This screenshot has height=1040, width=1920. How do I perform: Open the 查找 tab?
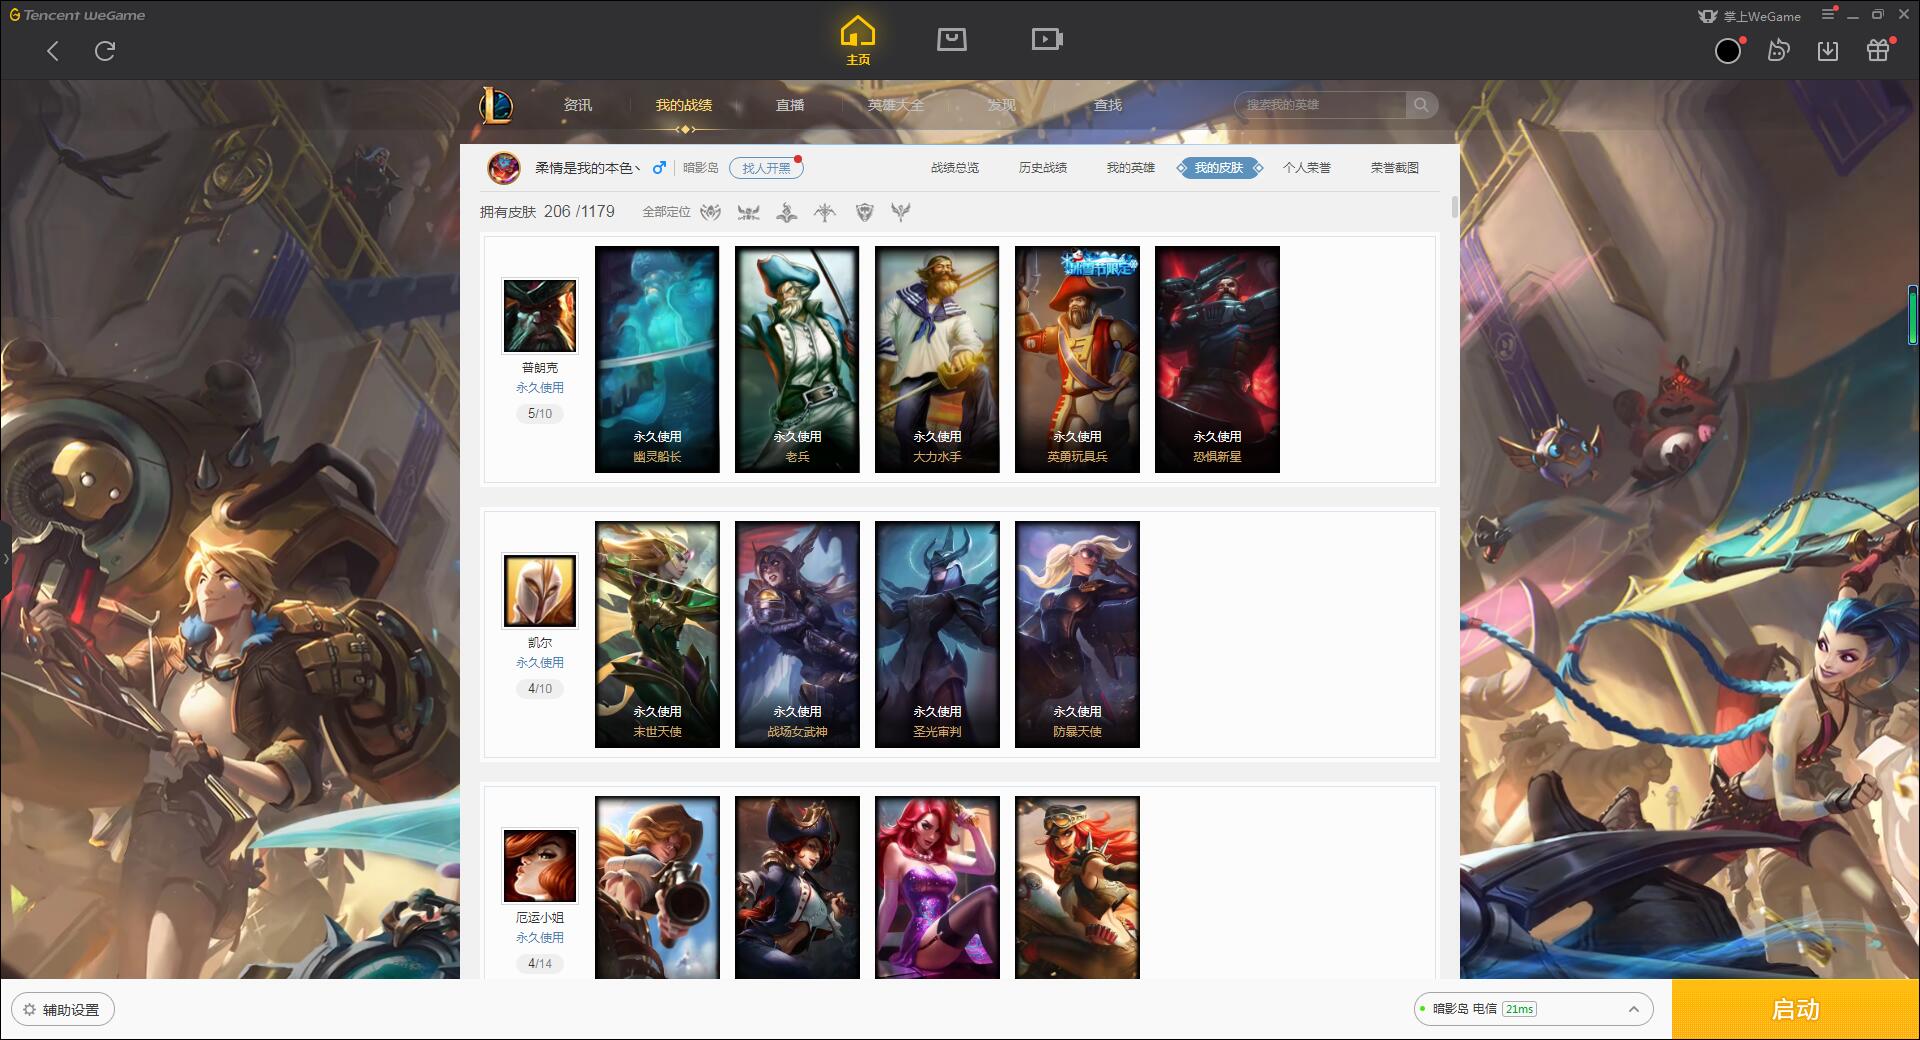tap(1108, 105)
